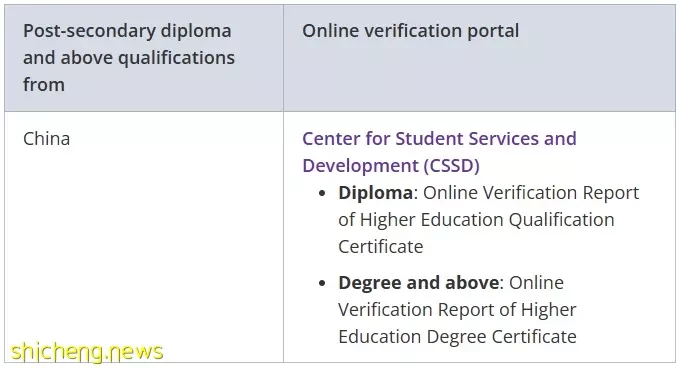
Task: Click the bold Degree and above label
Action: pyautogui.click(x=419, y=283)
